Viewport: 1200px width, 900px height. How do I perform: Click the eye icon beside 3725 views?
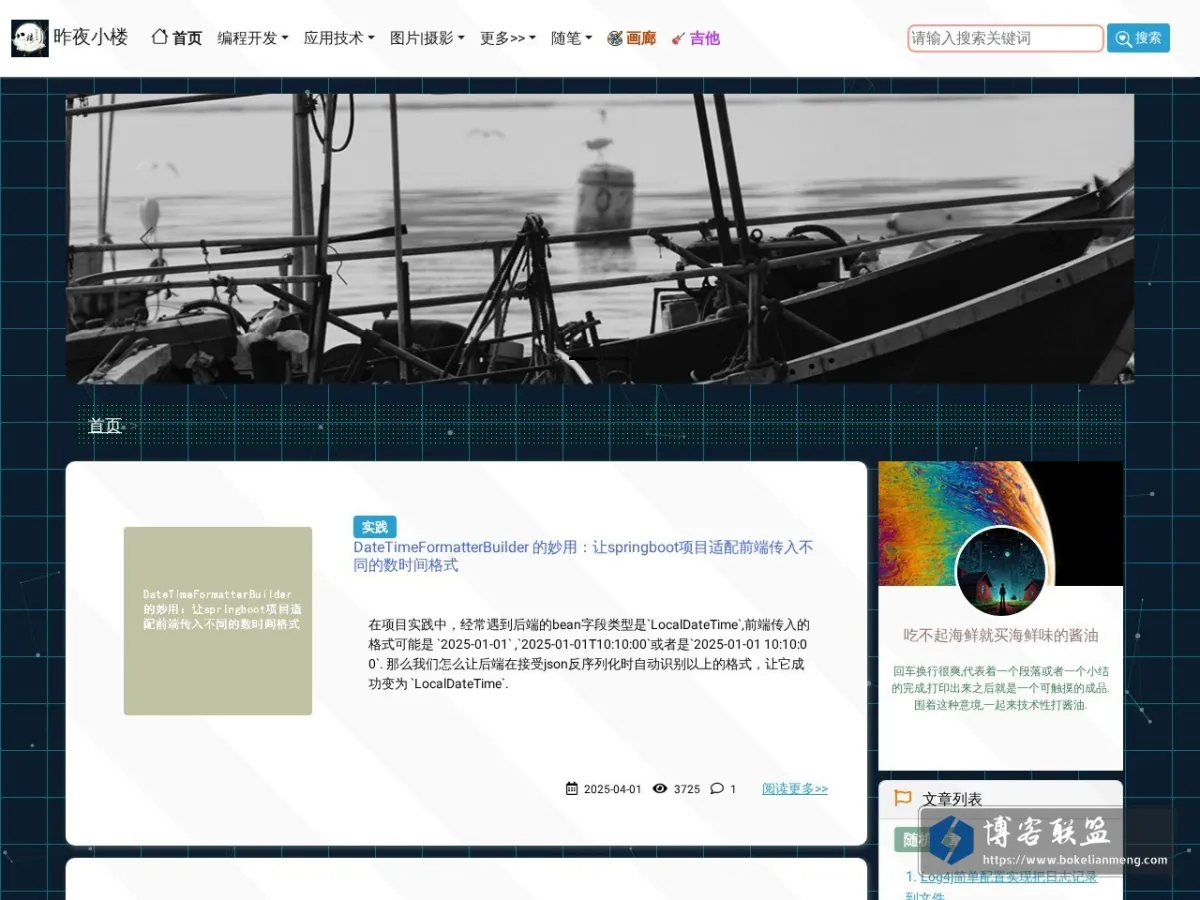tap(660, 788)
